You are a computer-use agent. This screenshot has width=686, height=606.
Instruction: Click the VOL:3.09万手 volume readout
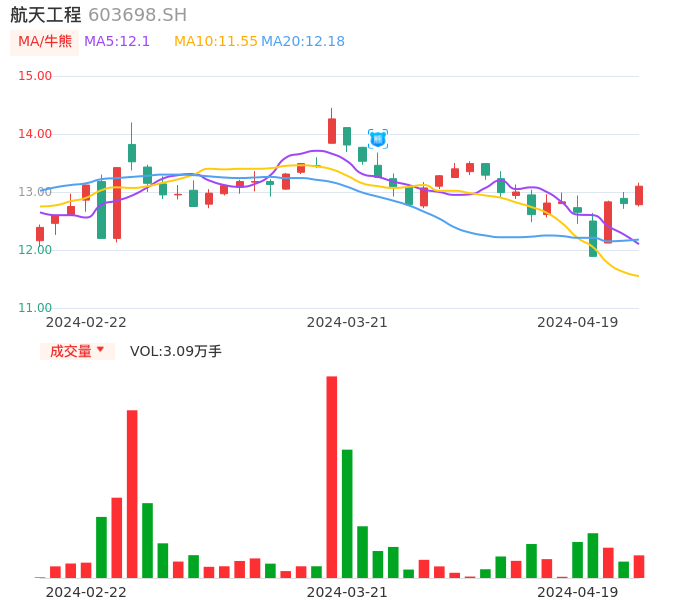[176, 351]
